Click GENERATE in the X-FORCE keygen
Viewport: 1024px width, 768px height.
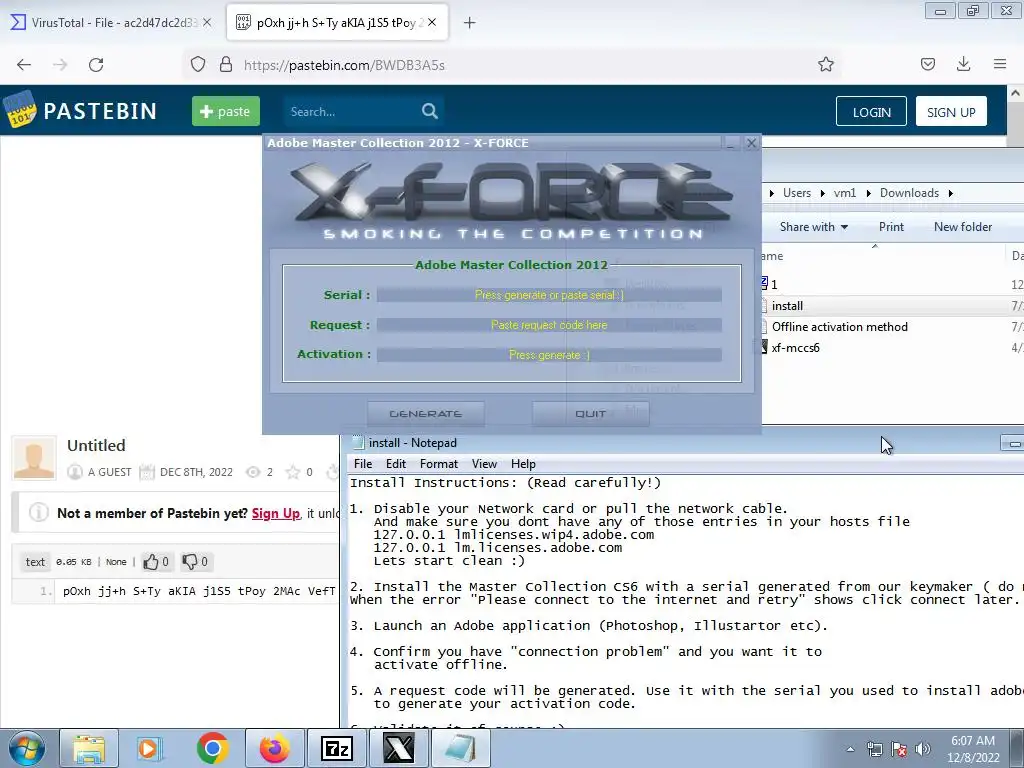tap(426, 413)
